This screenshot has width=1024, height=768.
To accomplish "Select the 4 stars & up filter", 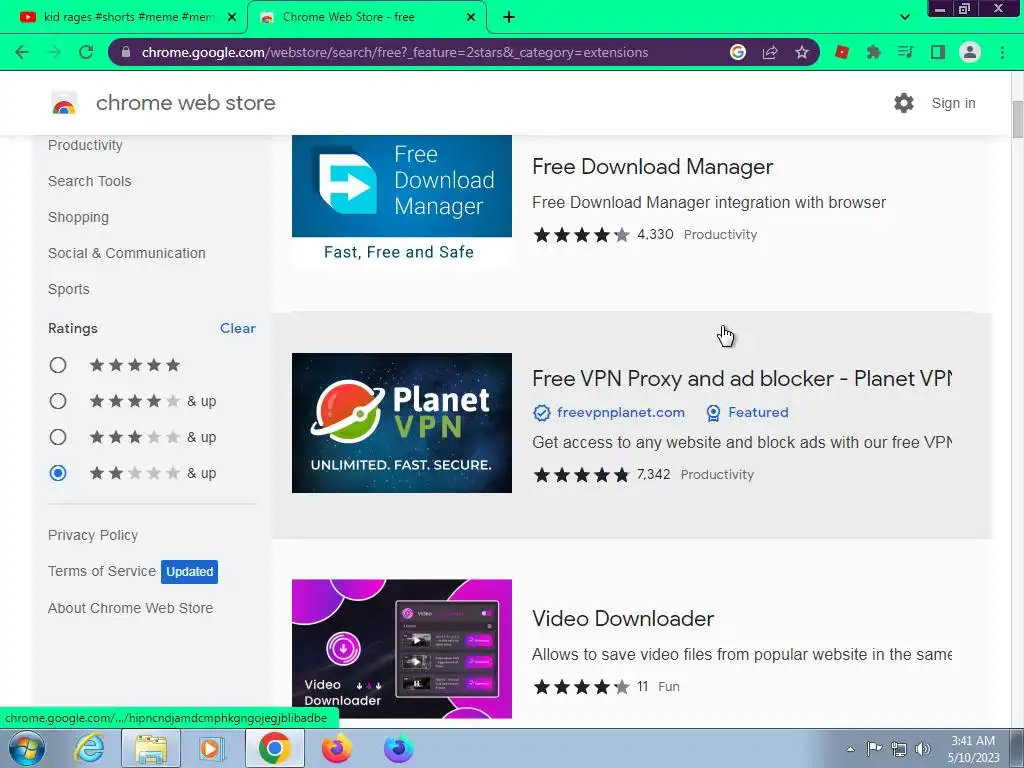I will click(x=58, y=401).
